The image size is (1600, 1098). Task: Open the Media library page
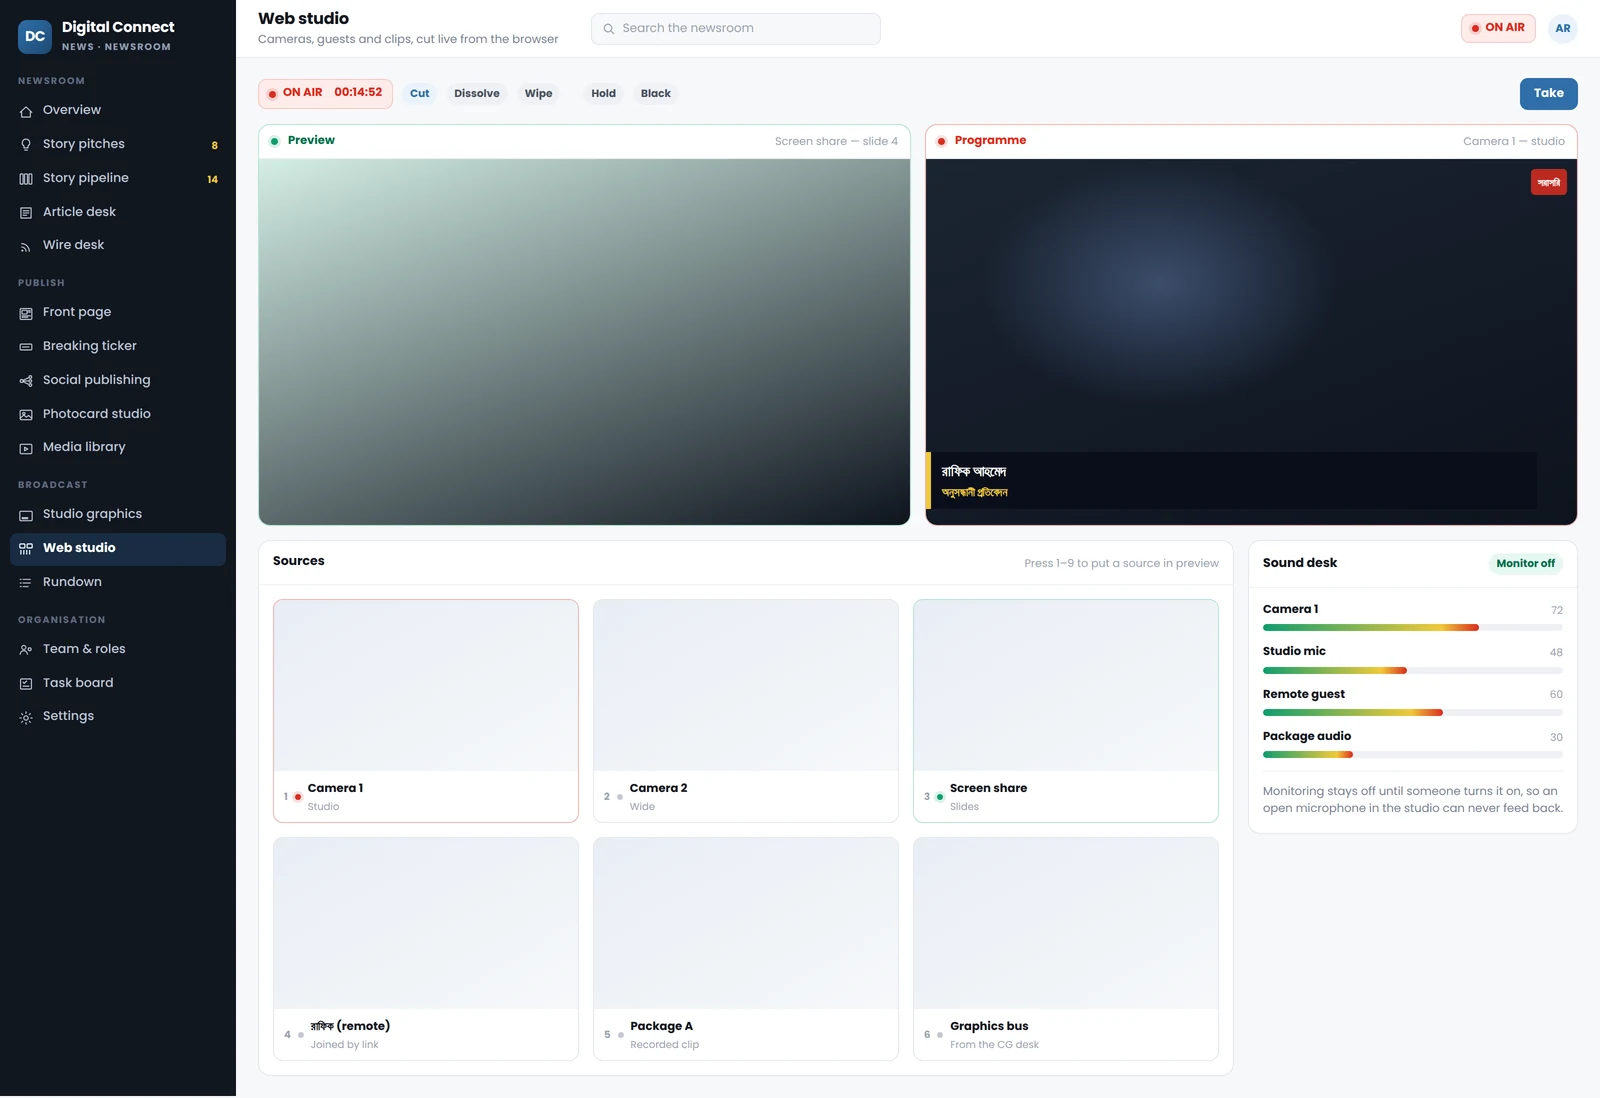pos(118,447)
